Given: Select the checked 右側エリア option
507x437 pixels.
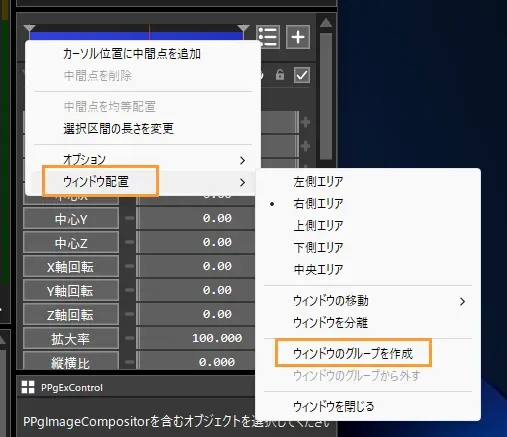Looking at the screenshot, I should click(x=318, y=204).
